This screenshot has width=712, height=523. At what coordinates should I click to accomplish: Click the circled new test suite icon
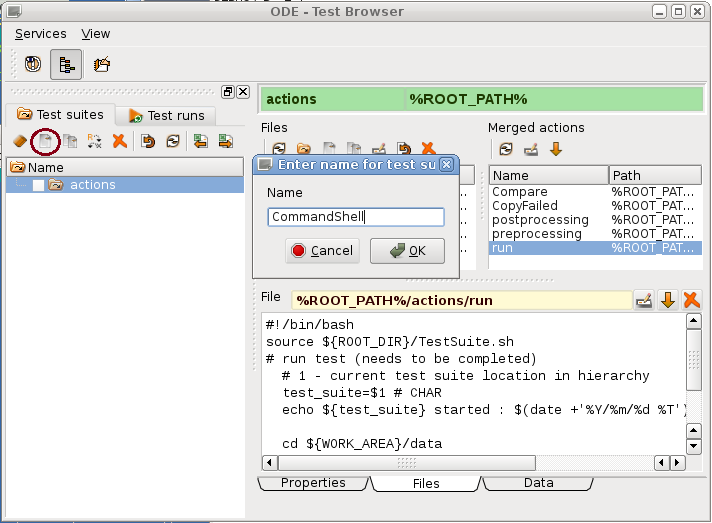pyautogui.click(x=45, y=142)
